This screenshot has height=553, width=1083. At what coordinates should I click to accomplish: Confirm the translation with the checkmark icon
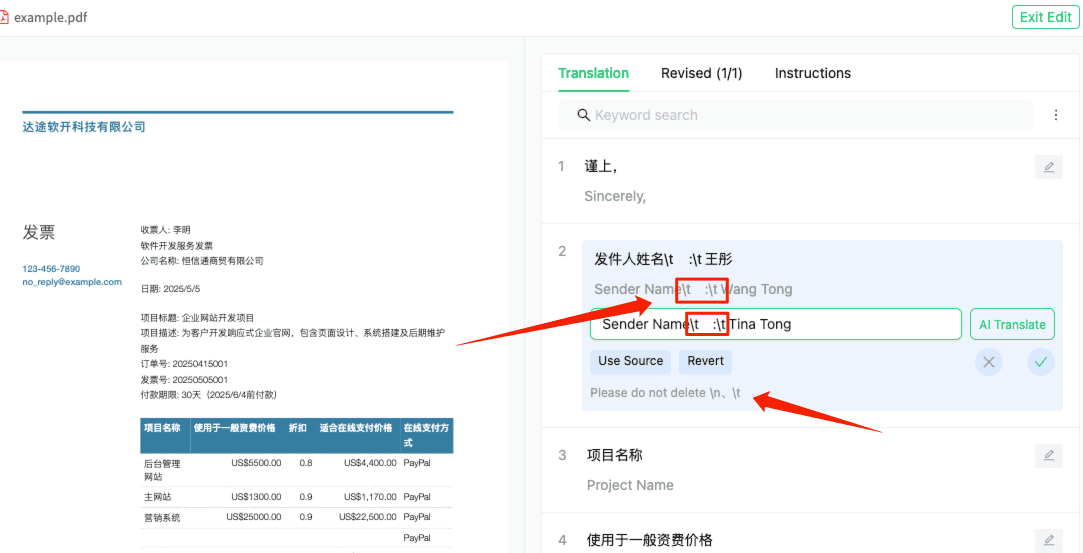point(1041,362)
